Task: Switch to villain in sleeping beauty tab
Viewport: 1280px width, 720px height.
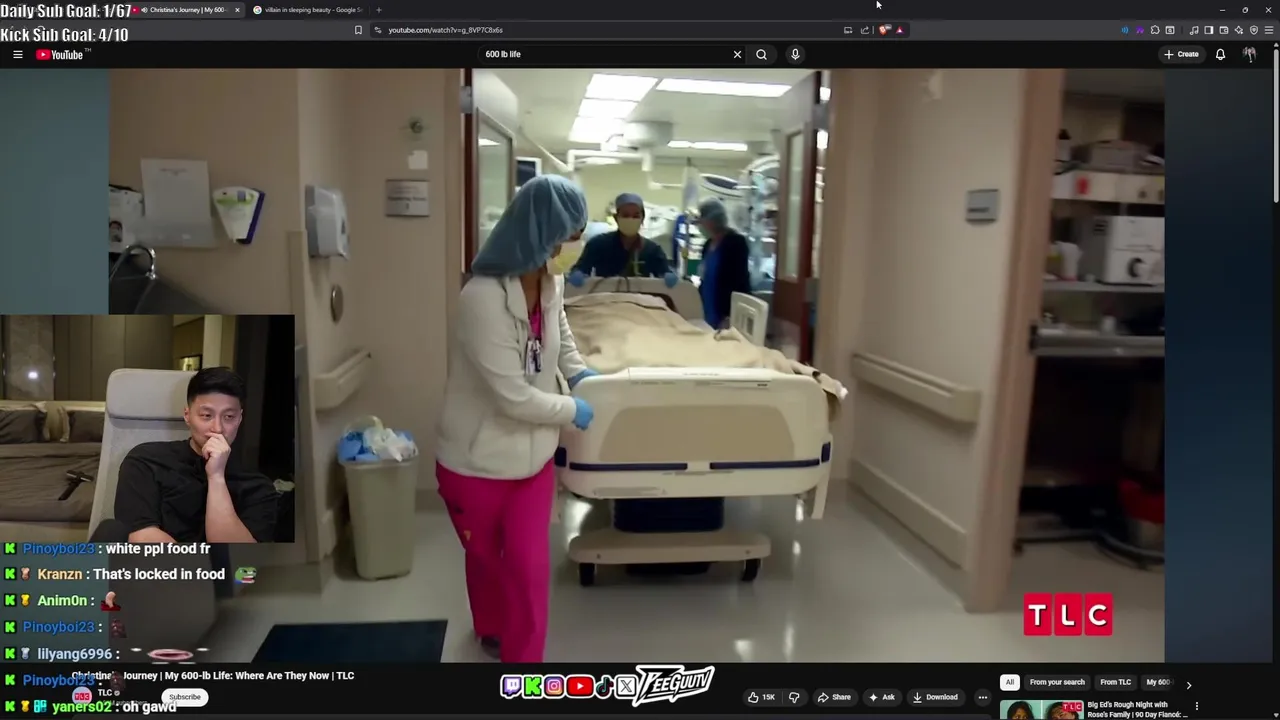Action: [308, 10]
